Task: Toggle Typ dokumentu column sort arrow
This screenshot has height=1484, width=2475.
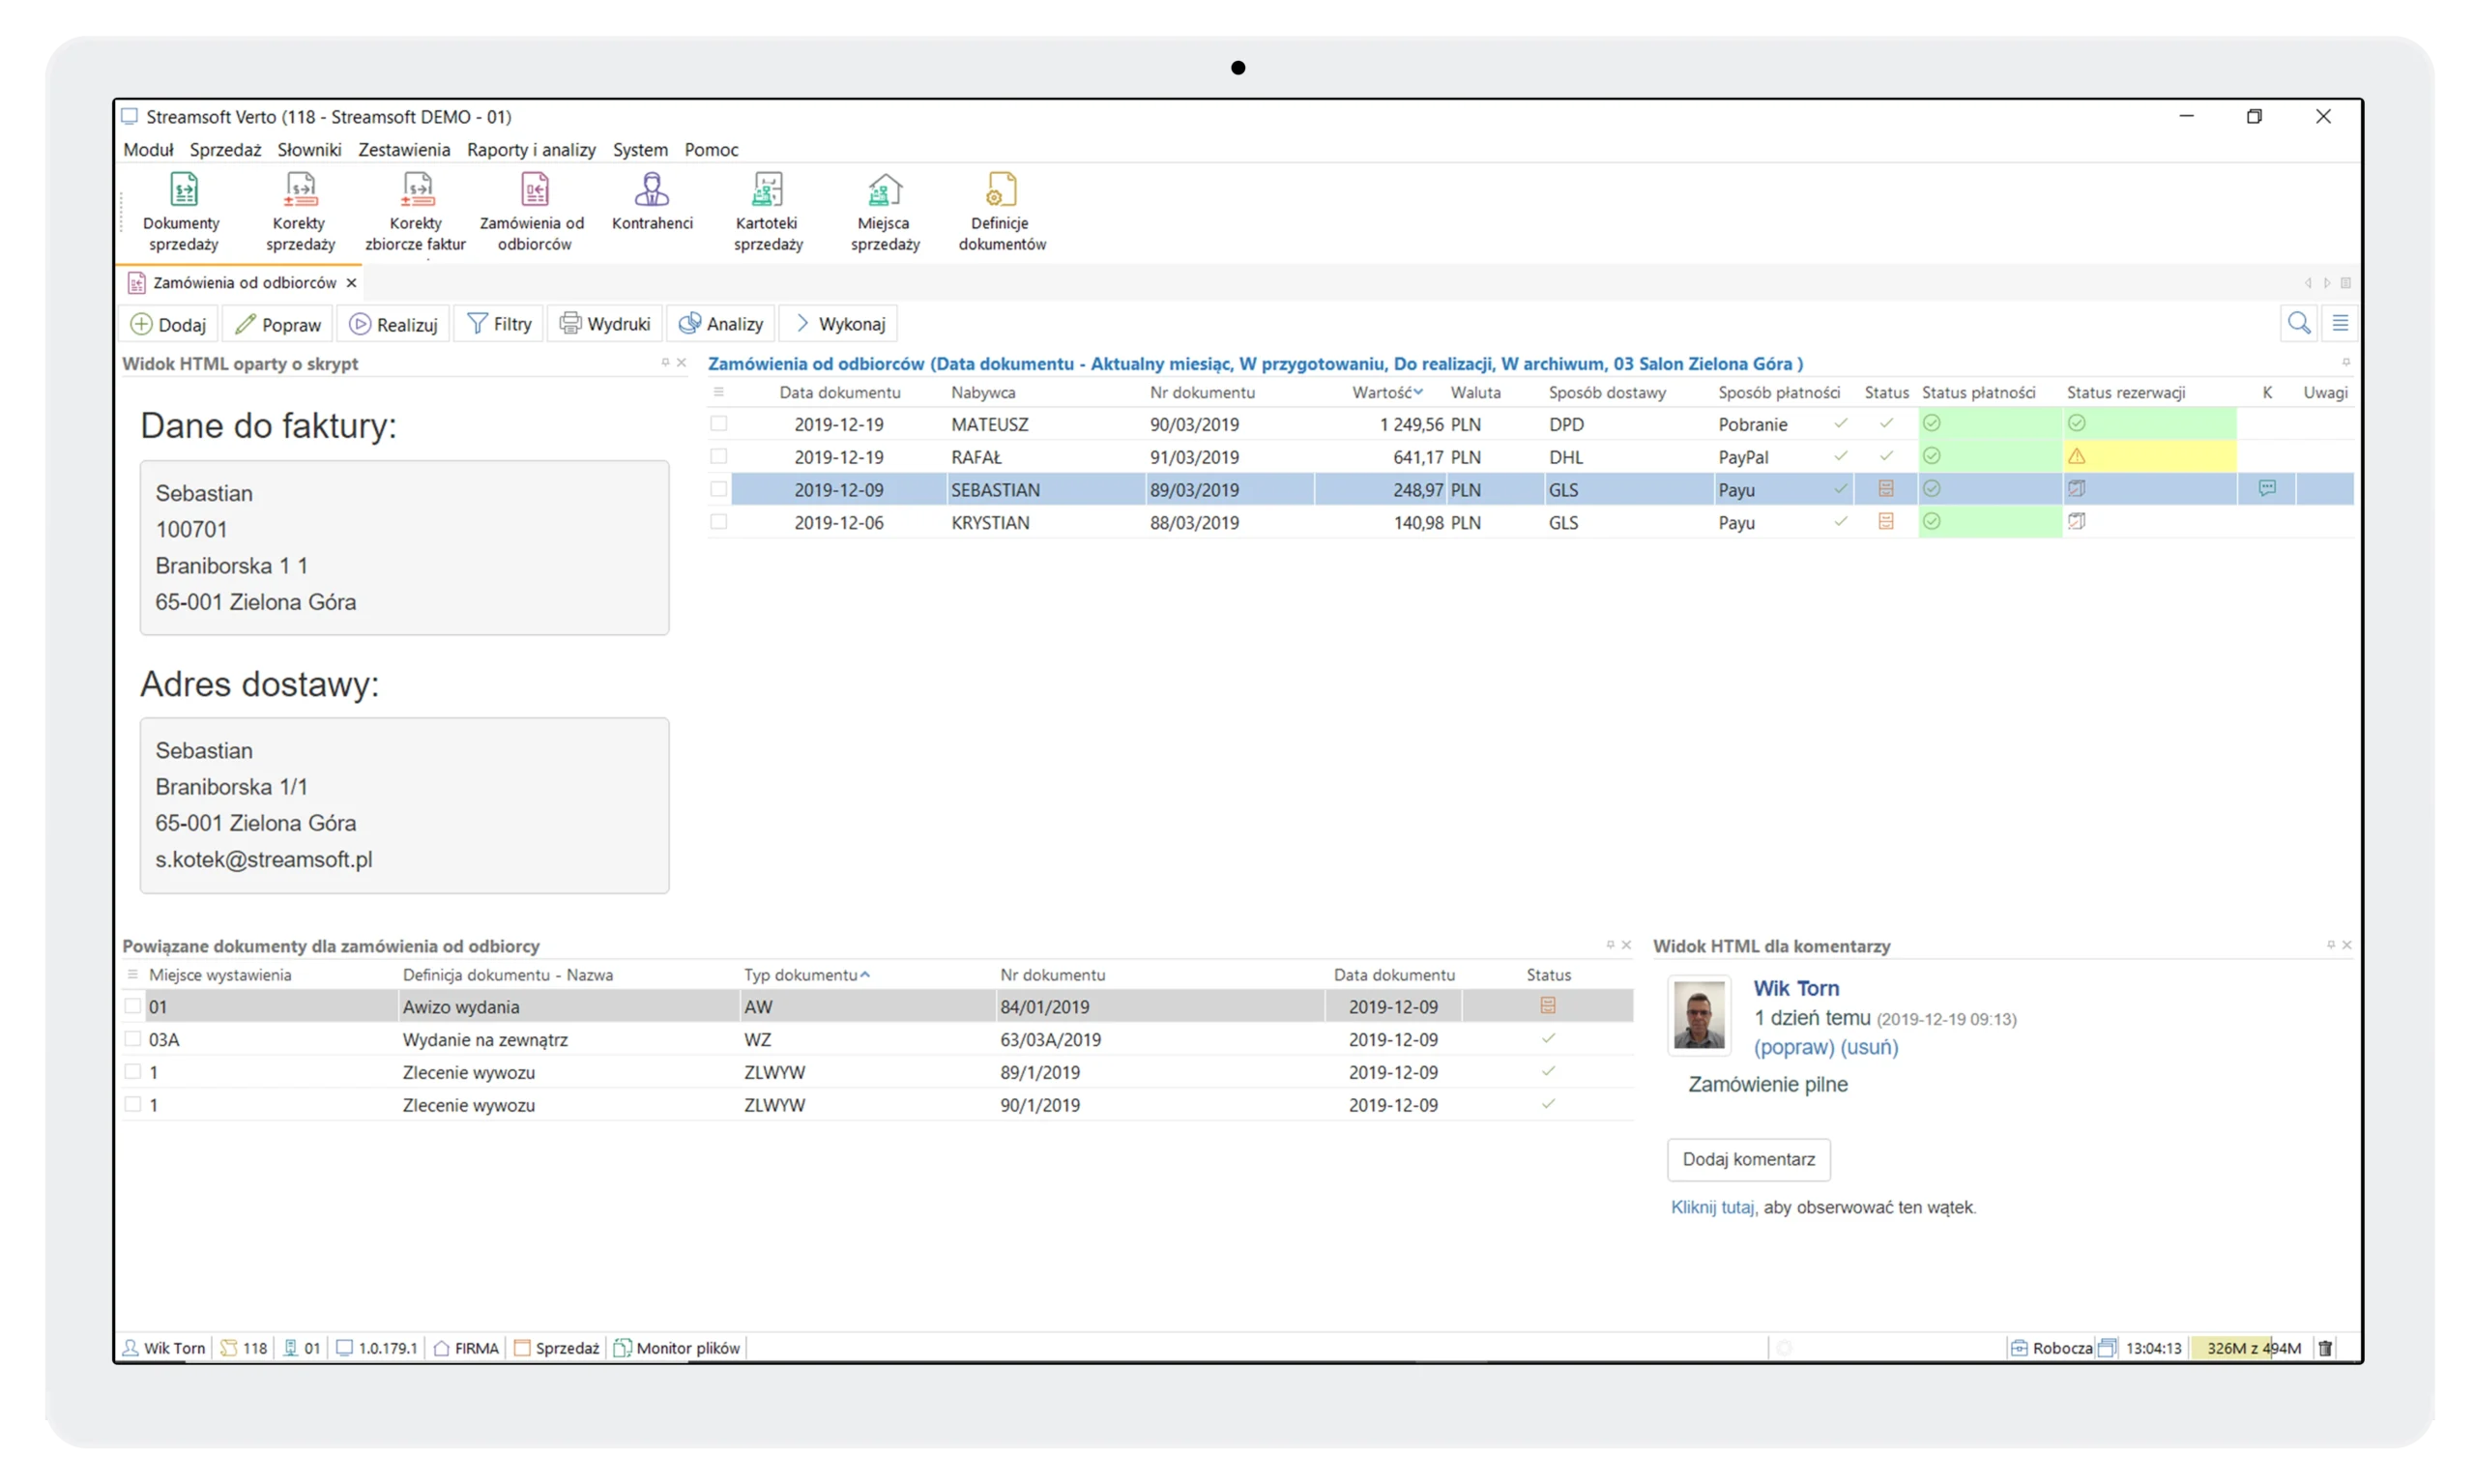Action: coord(865,975)
